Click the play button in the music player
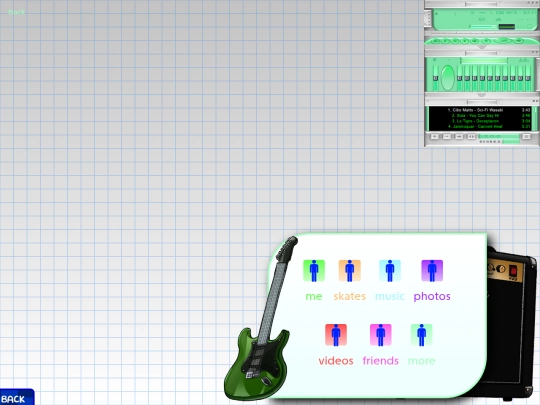The width and height of the screenshot is (540, 405). 445,41
